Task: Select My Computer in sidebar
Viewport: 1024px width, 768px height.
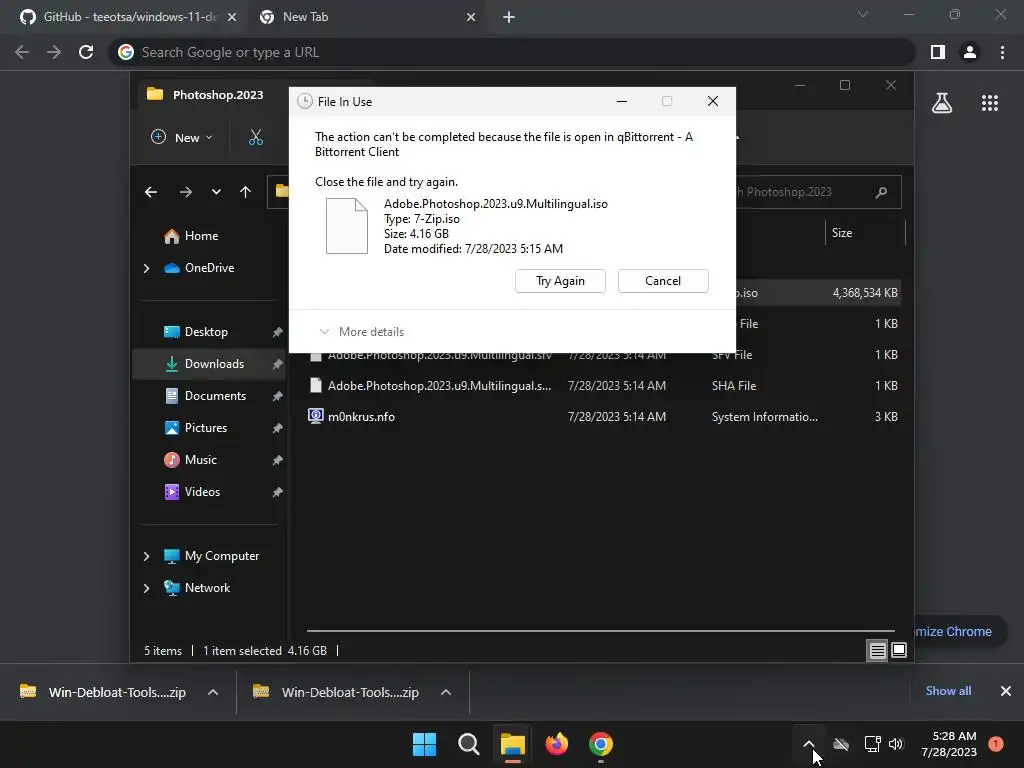Action: pyautogui.click(x=211, y=556)
